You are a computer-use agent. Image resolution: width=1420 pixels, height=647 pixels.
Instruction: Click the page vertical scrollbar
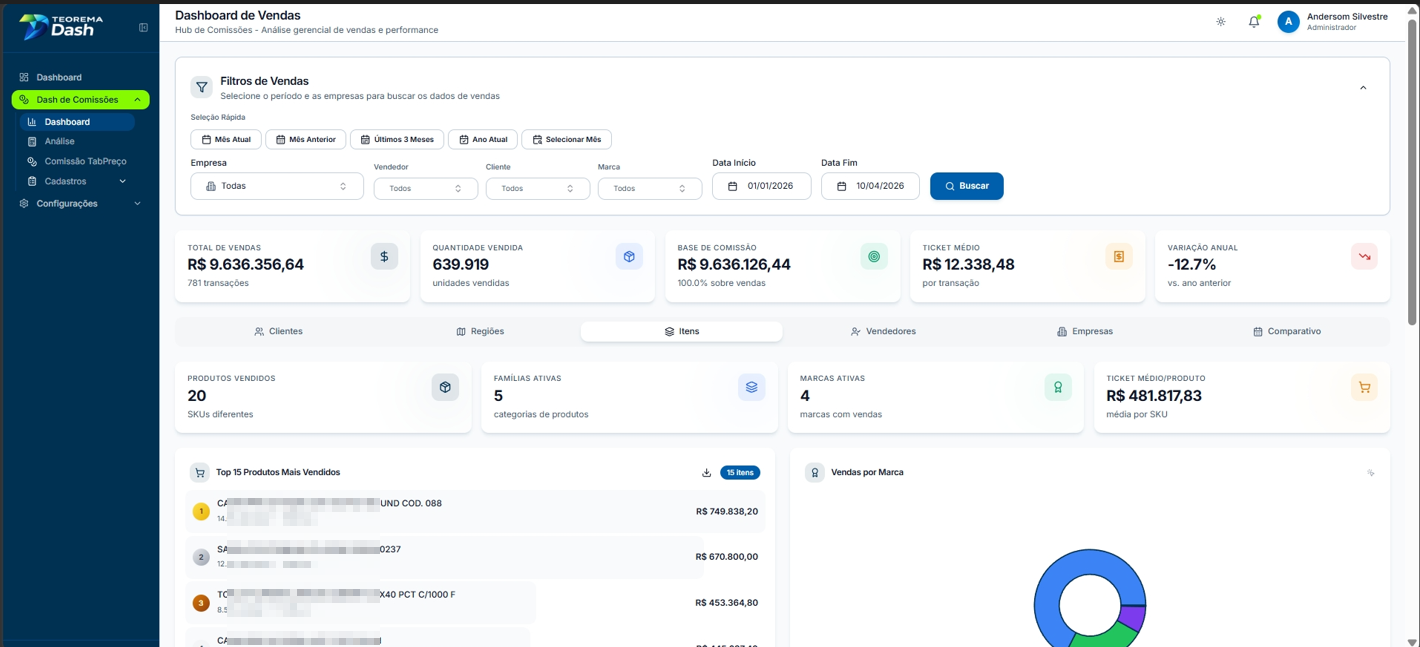click(x=1412, y=170)
